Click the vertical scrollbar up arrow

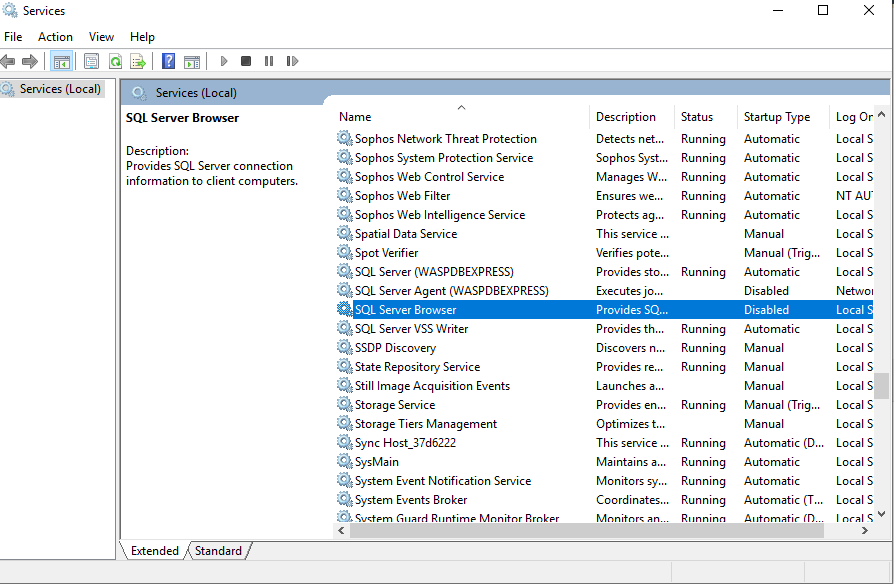point(881,114)
